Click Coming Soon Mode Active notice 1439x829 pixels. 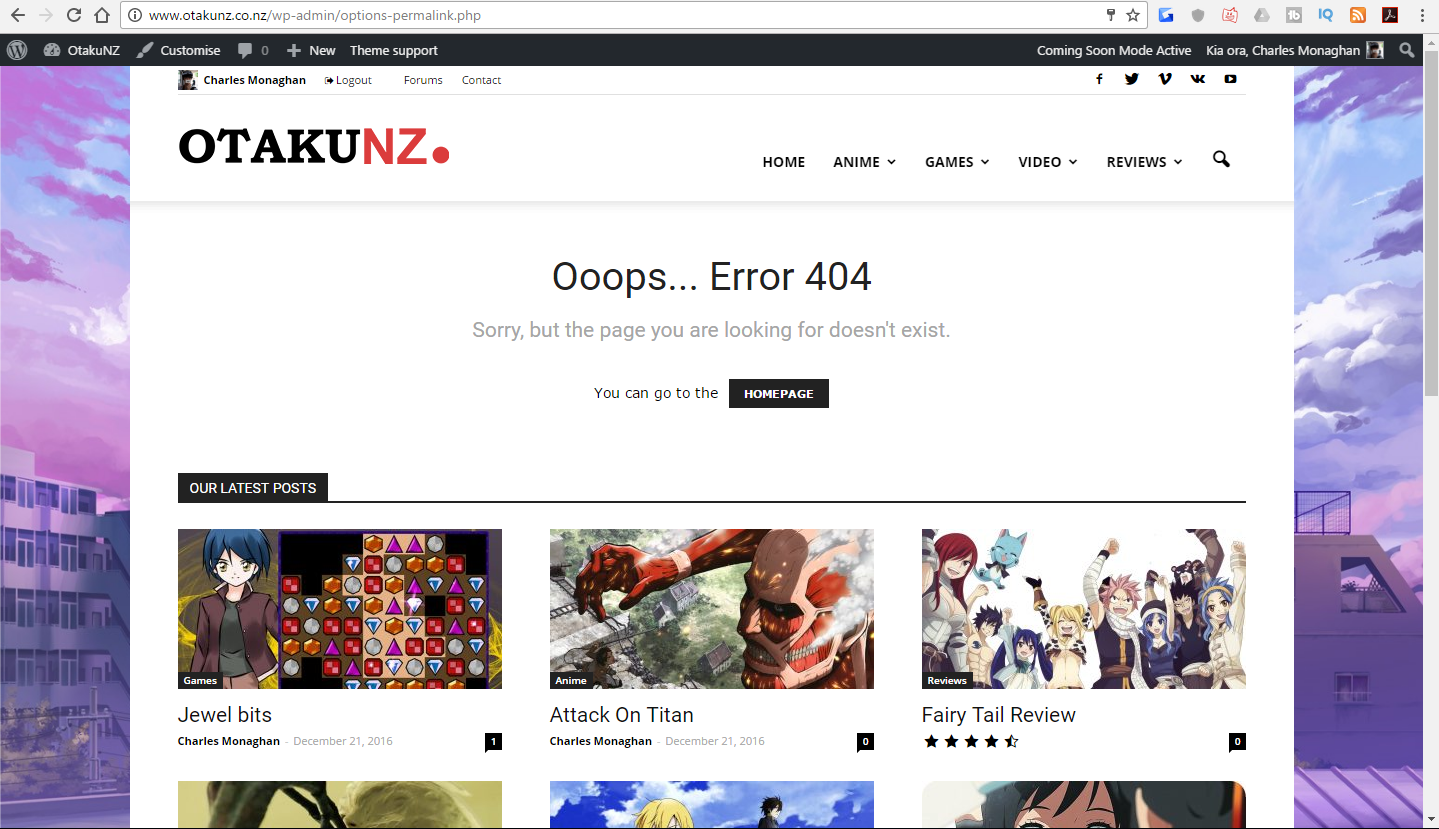(1114, 50)
